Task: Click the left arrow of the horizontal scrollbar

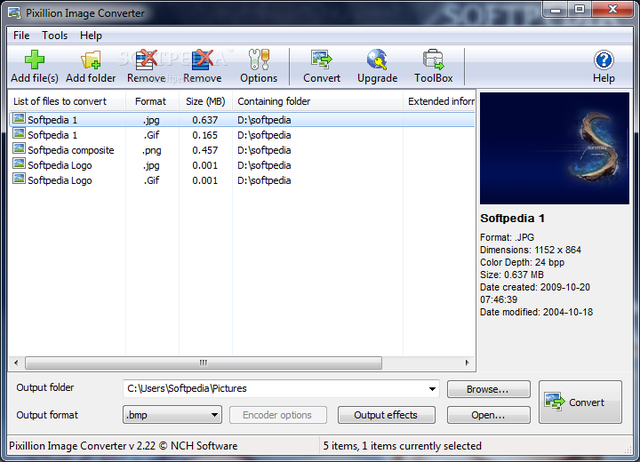Action: (16, 363)
